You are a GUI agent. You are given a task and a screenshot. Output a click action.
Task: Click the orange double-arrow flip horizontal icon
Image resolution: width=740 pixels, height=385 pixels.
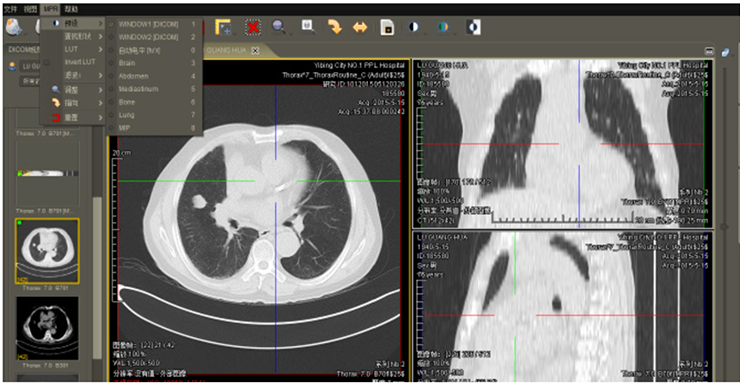[360, 27]
